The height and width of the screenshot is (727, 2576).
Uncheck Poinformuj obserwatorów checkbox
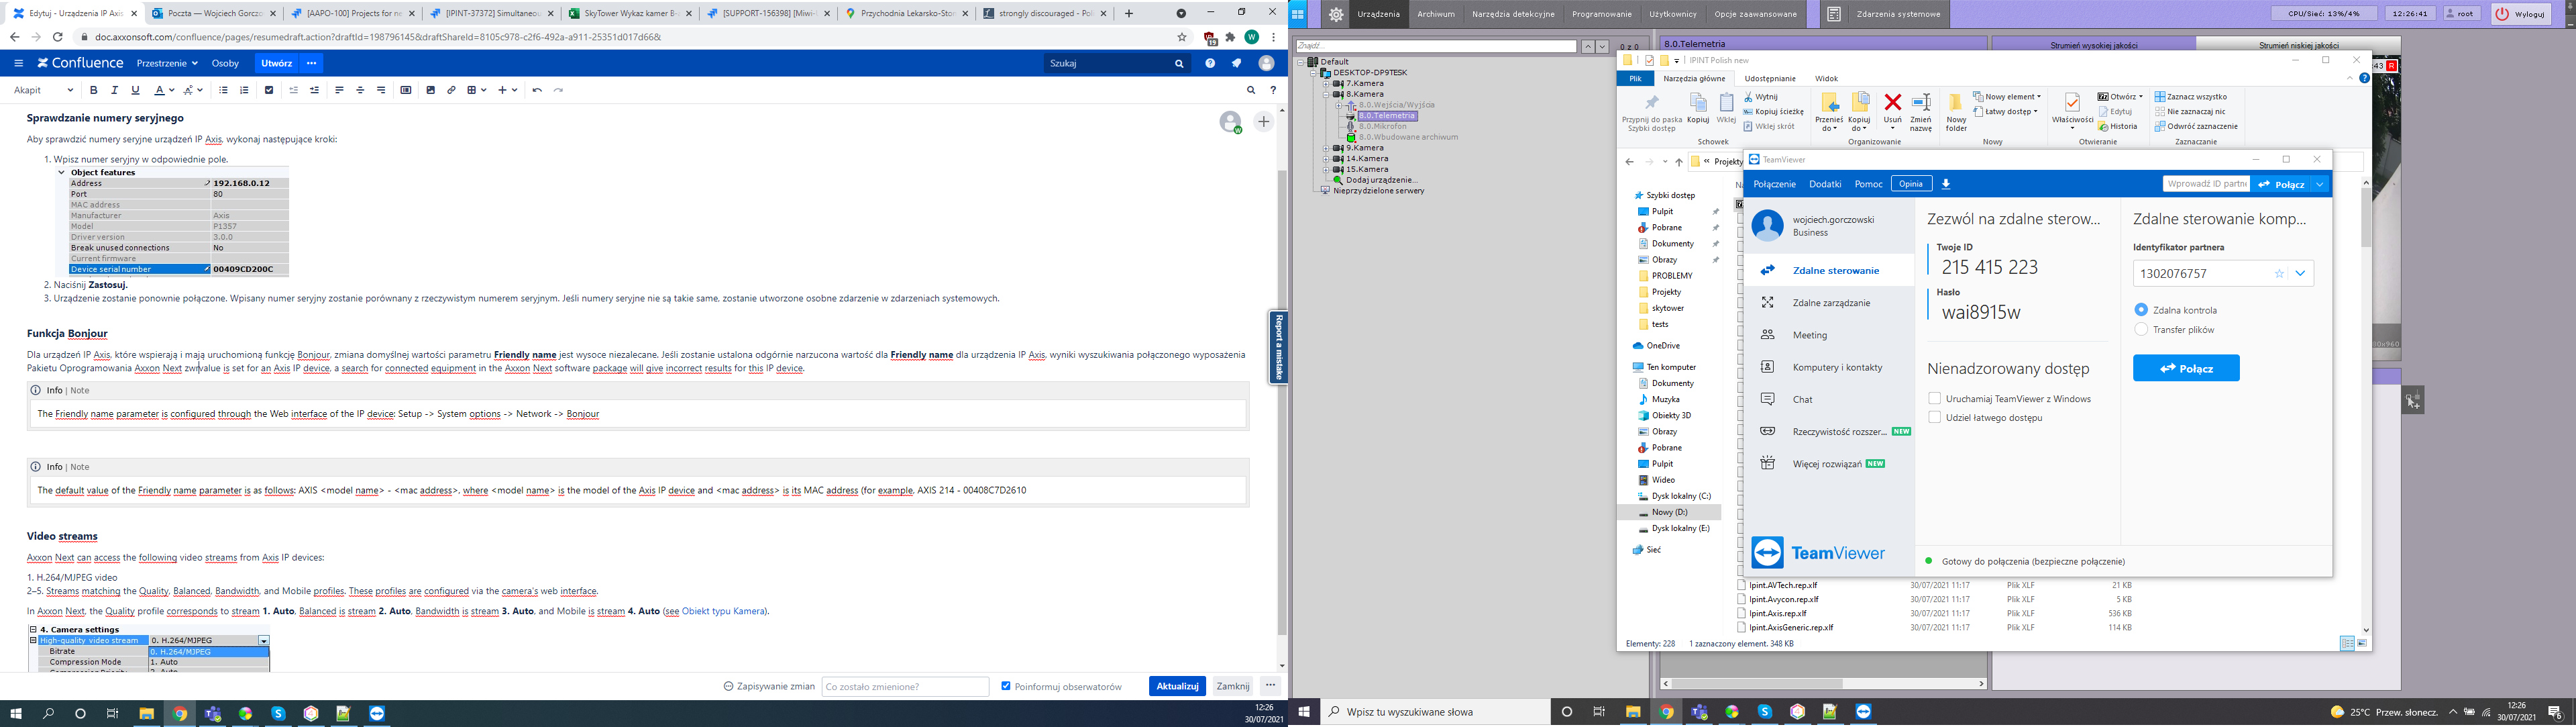click(x=1006, y=686)
